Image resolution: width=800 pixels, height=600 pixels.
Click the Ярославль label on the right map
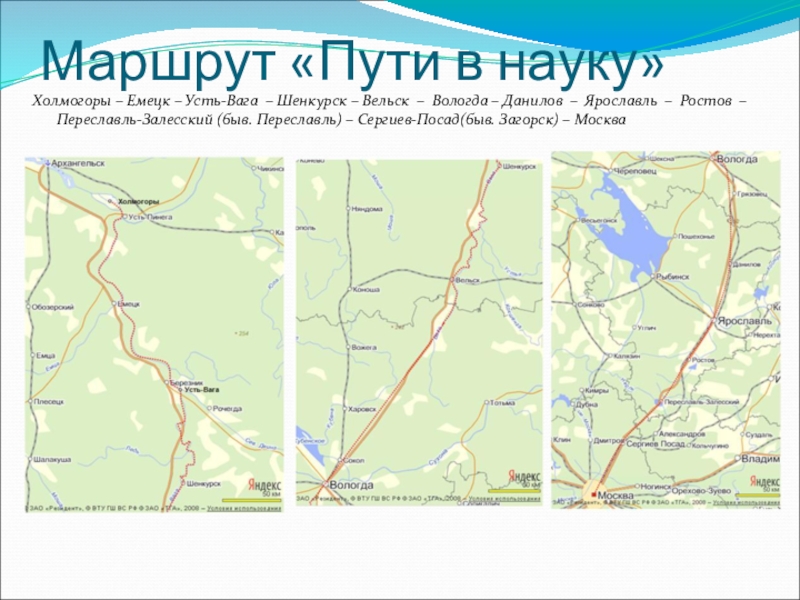pyautogui.click(x=745, y=321)
